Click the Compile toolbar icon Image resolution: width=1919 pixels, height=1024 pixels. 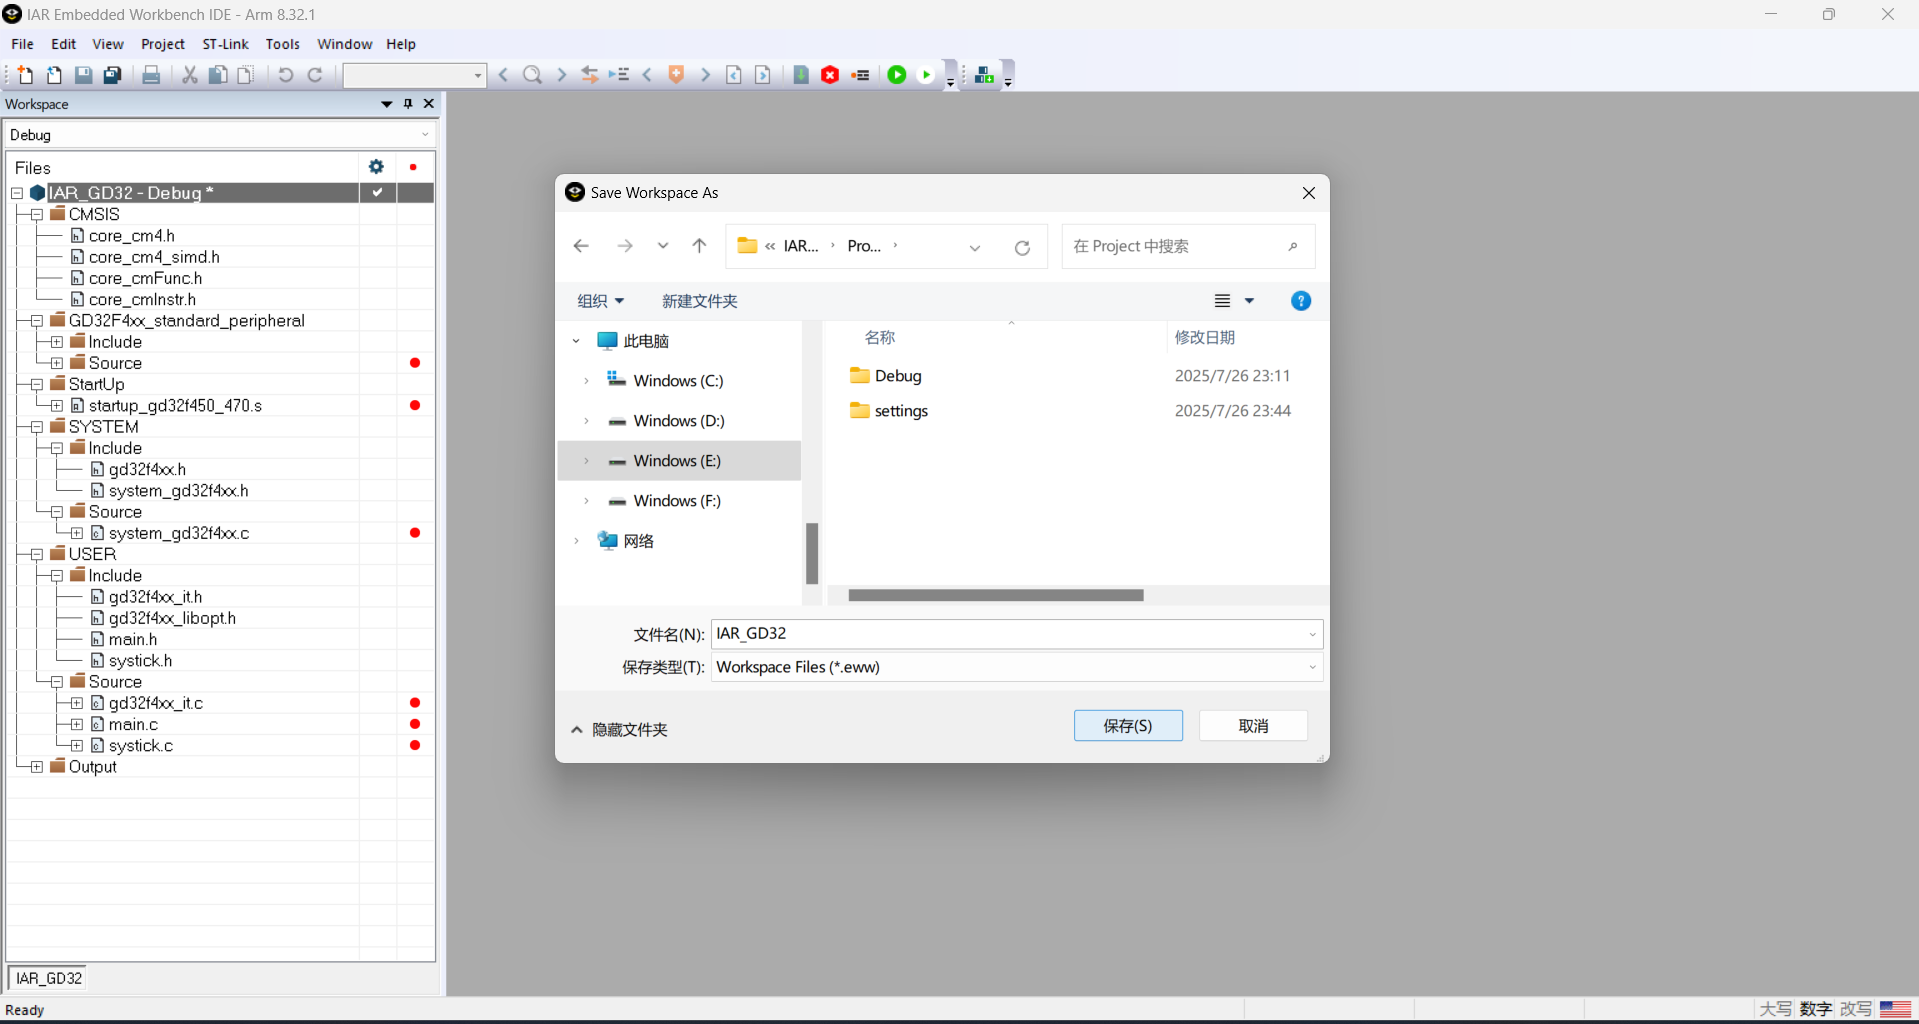click(x=801, y=75)
